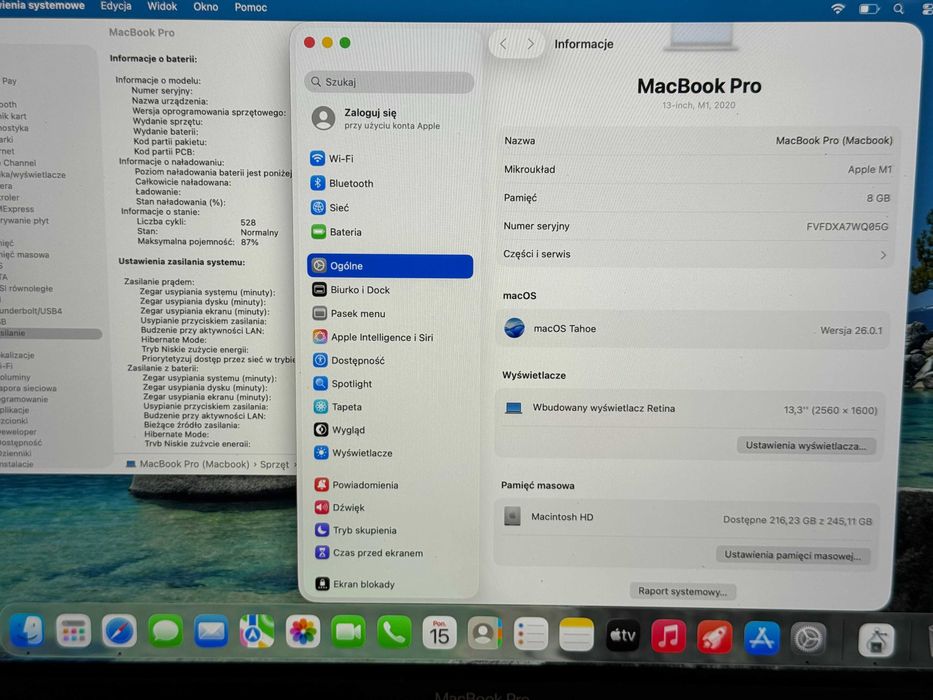This screenshot has height=700, width=933.
Task: Click the Macintosh HD storage row
Action: pos(687,518)
